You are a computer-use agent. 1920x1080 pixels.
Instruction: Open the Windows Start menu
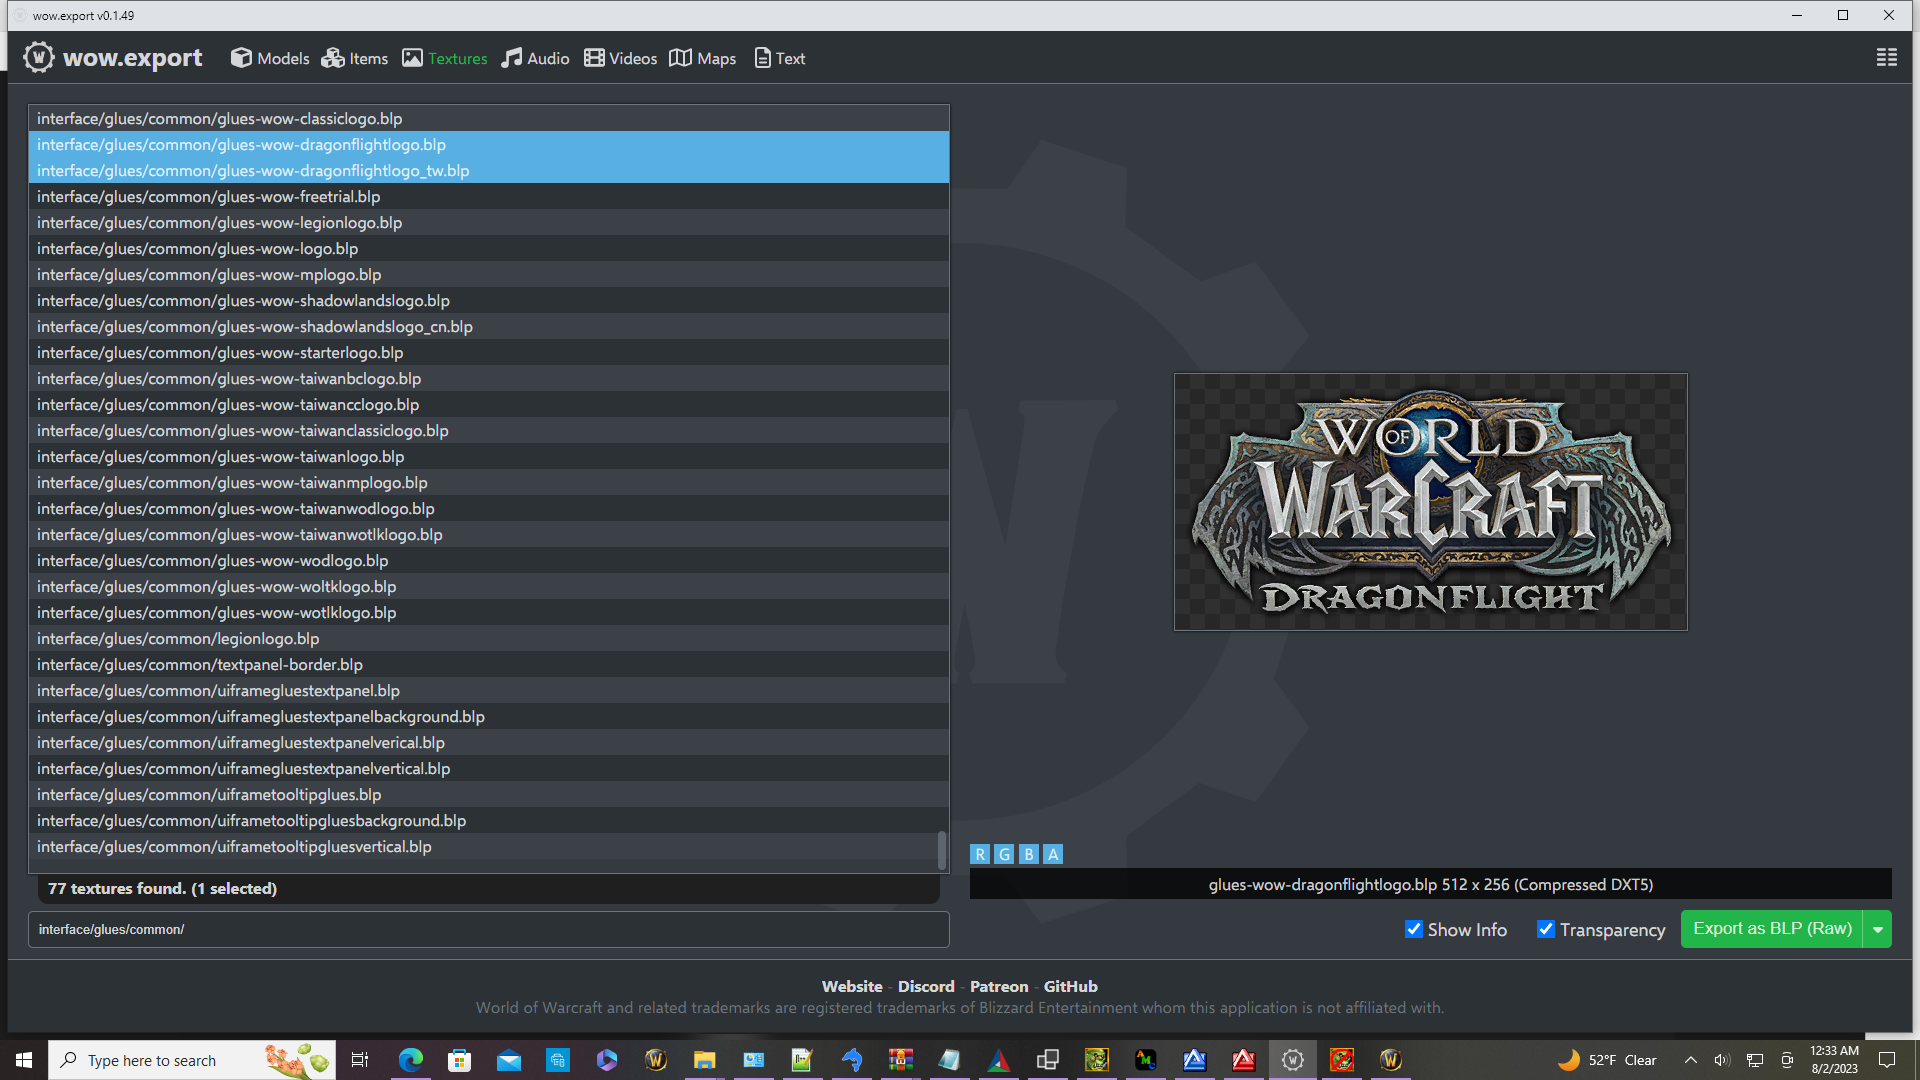[24, 1060]
